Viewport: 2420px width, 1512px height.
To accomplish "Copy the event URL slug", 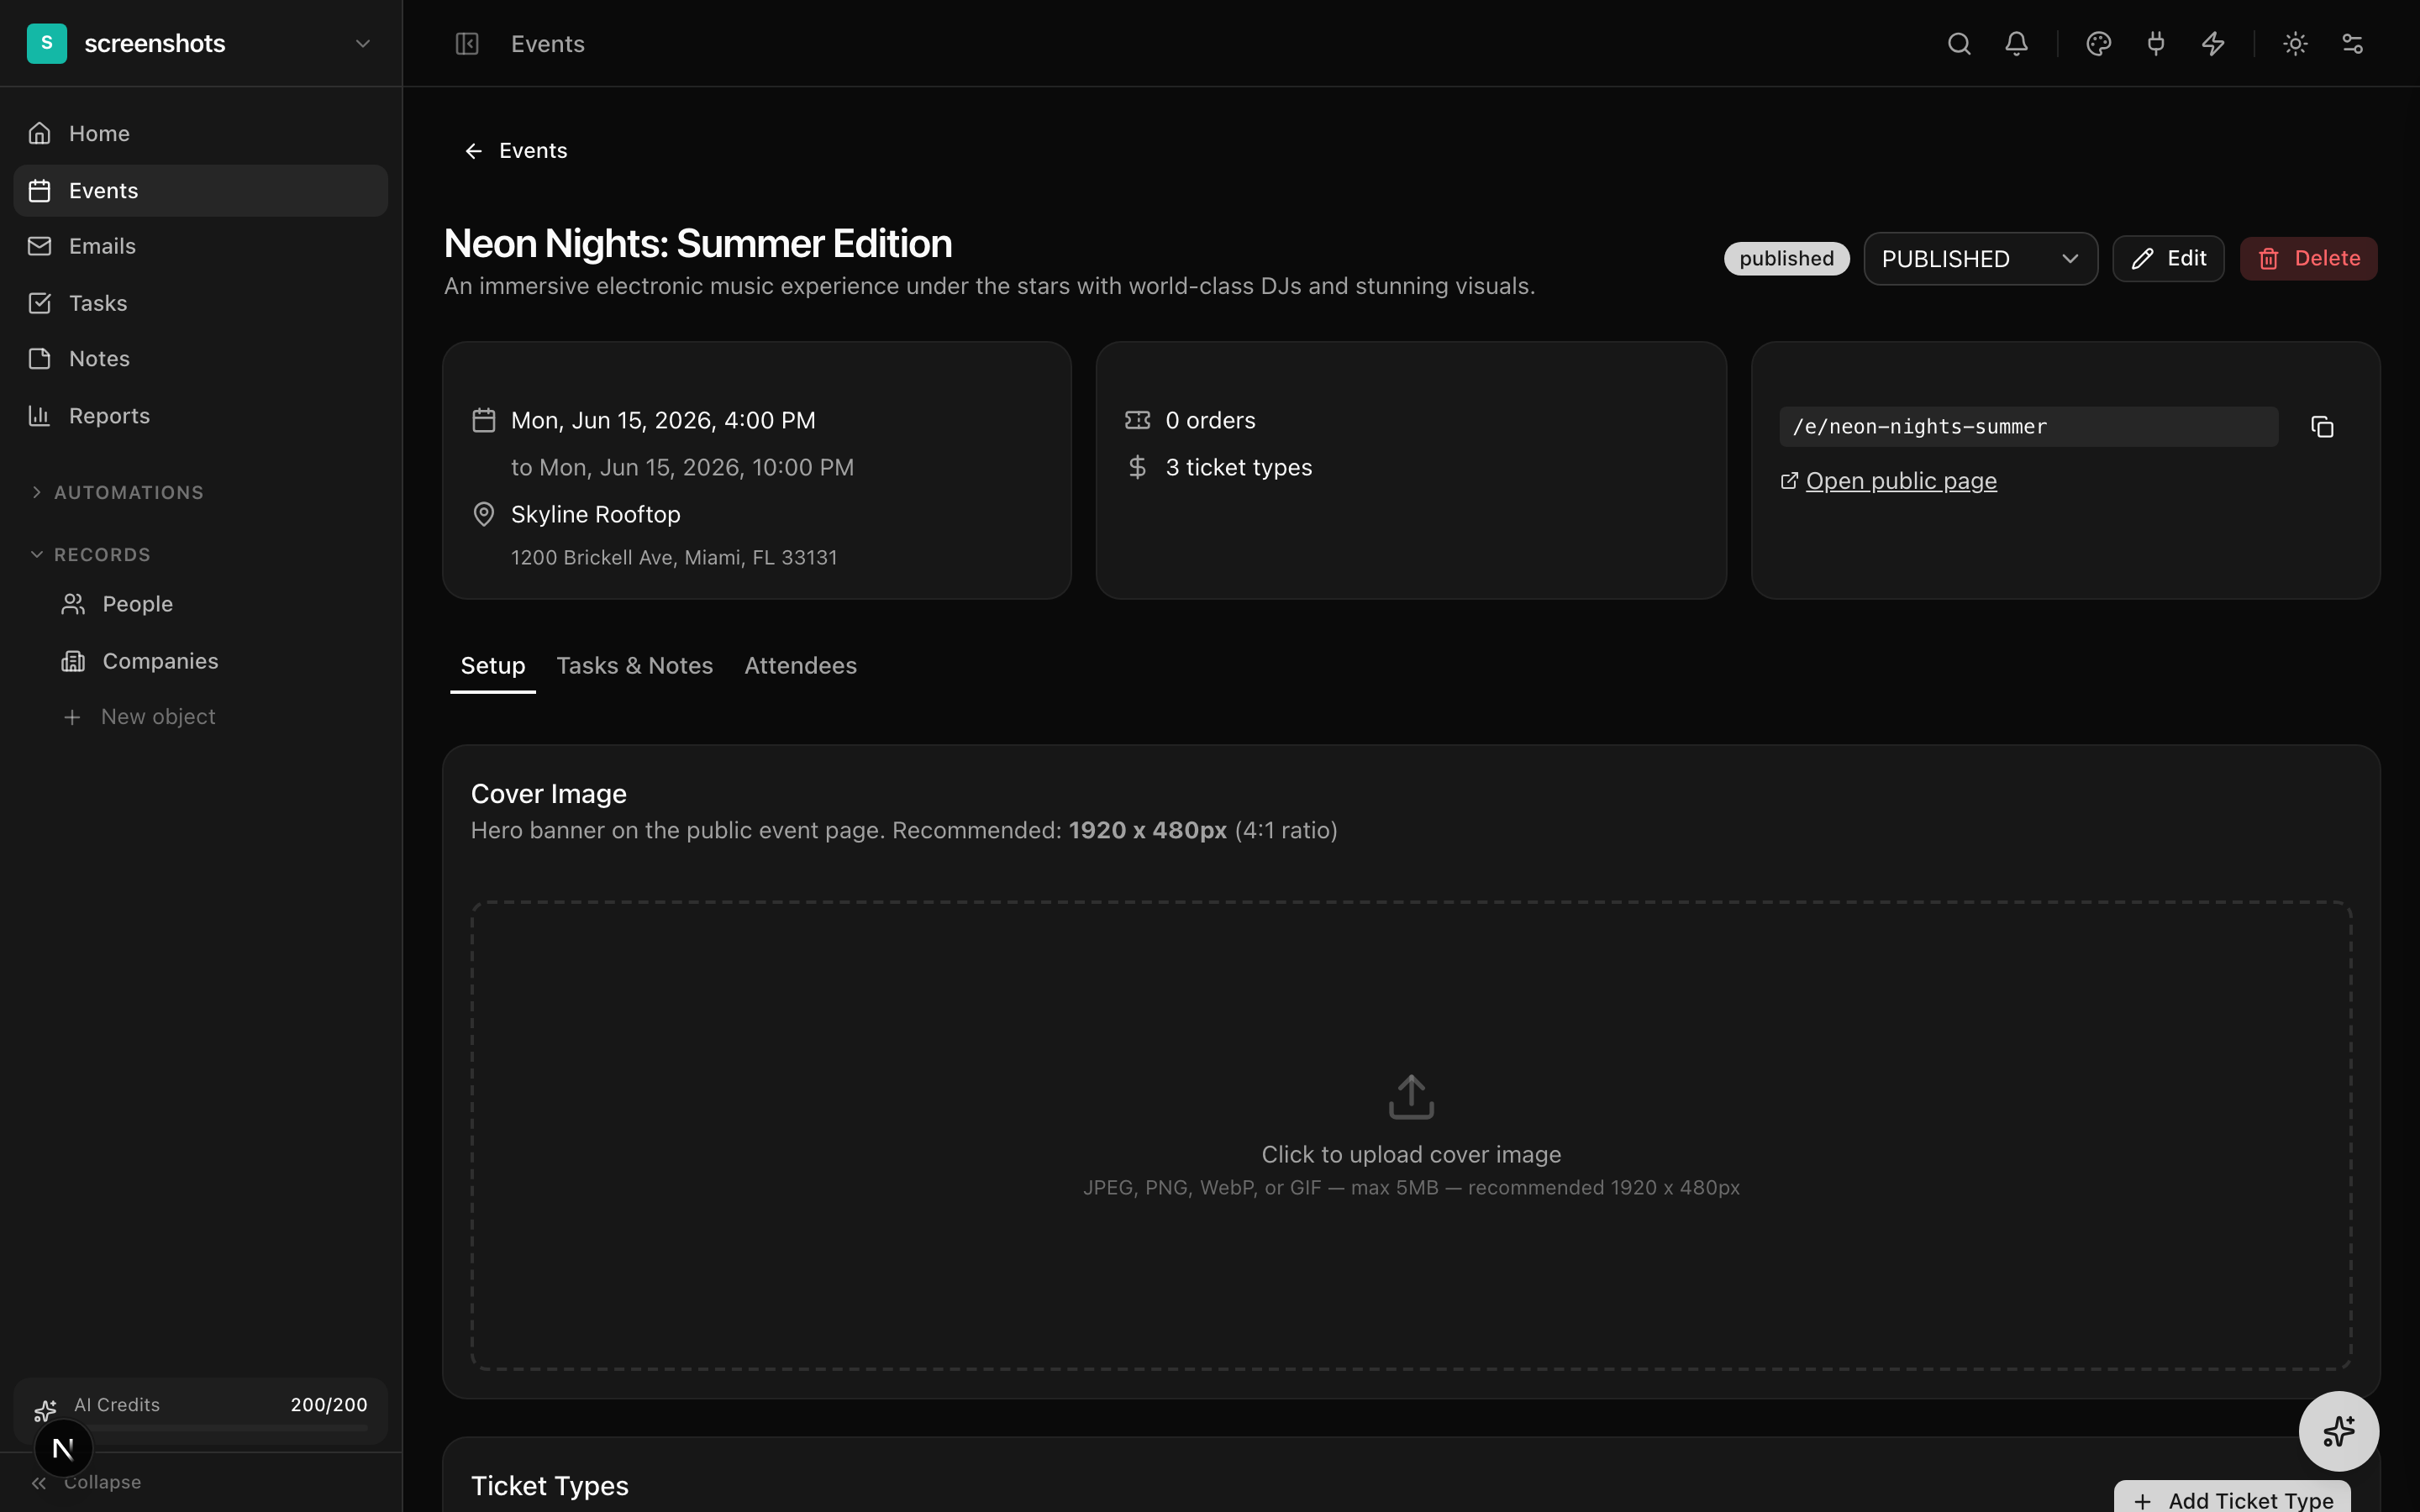I will [2322, 427].
